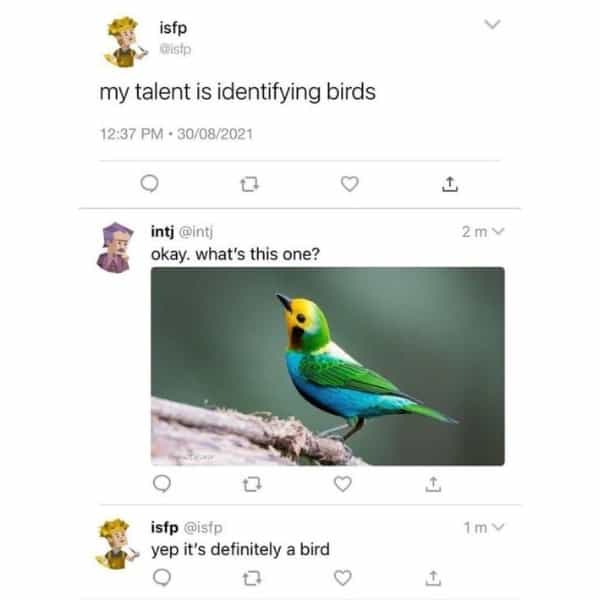Like the 'definitely a bird' reply
Screen dimensions: 600x600
tap(343, 577)
